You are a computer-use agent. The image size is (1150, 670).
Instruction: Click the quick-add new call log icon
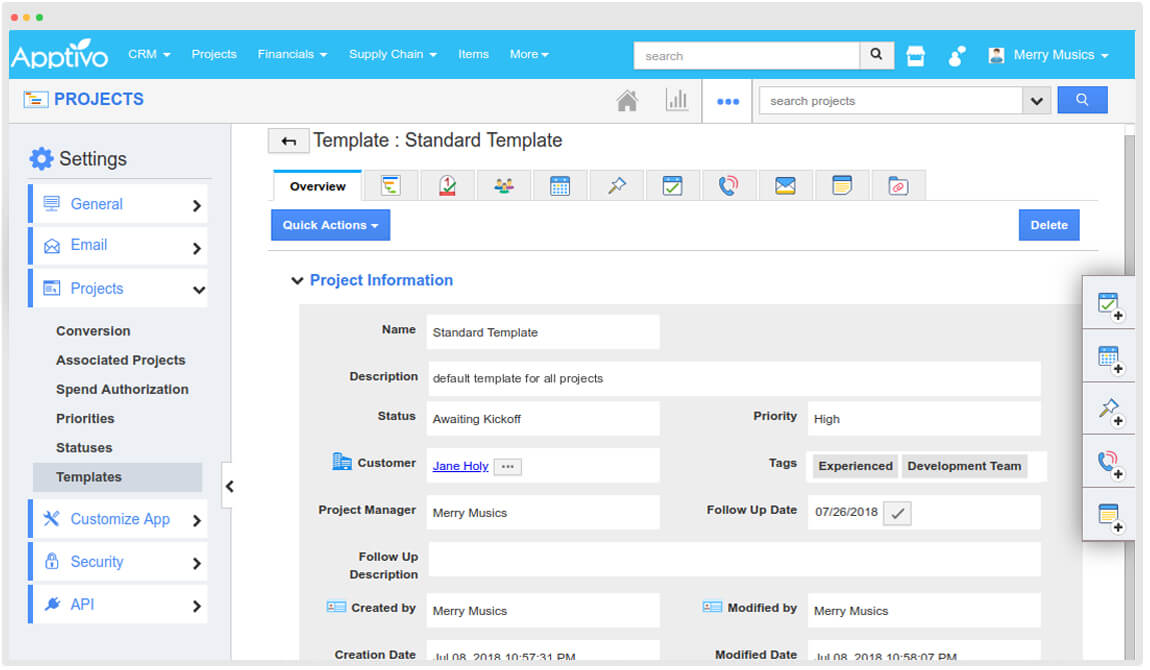(x=1108, y=461)
